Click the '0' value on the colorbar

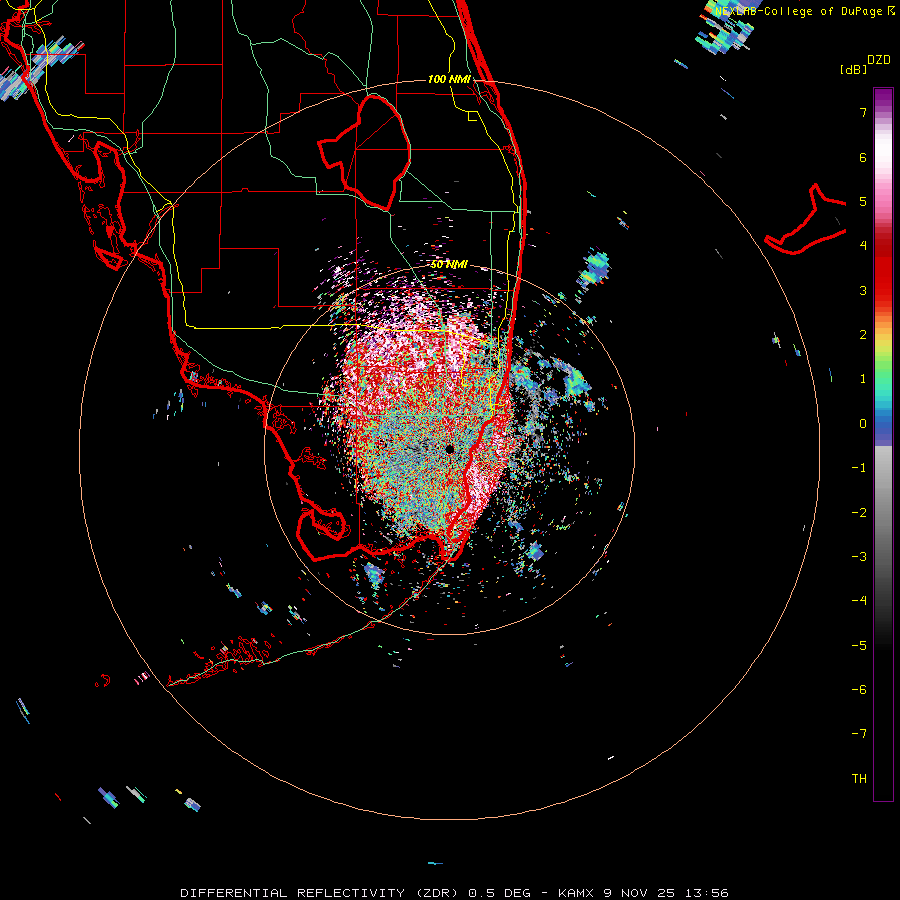(863, 424)
